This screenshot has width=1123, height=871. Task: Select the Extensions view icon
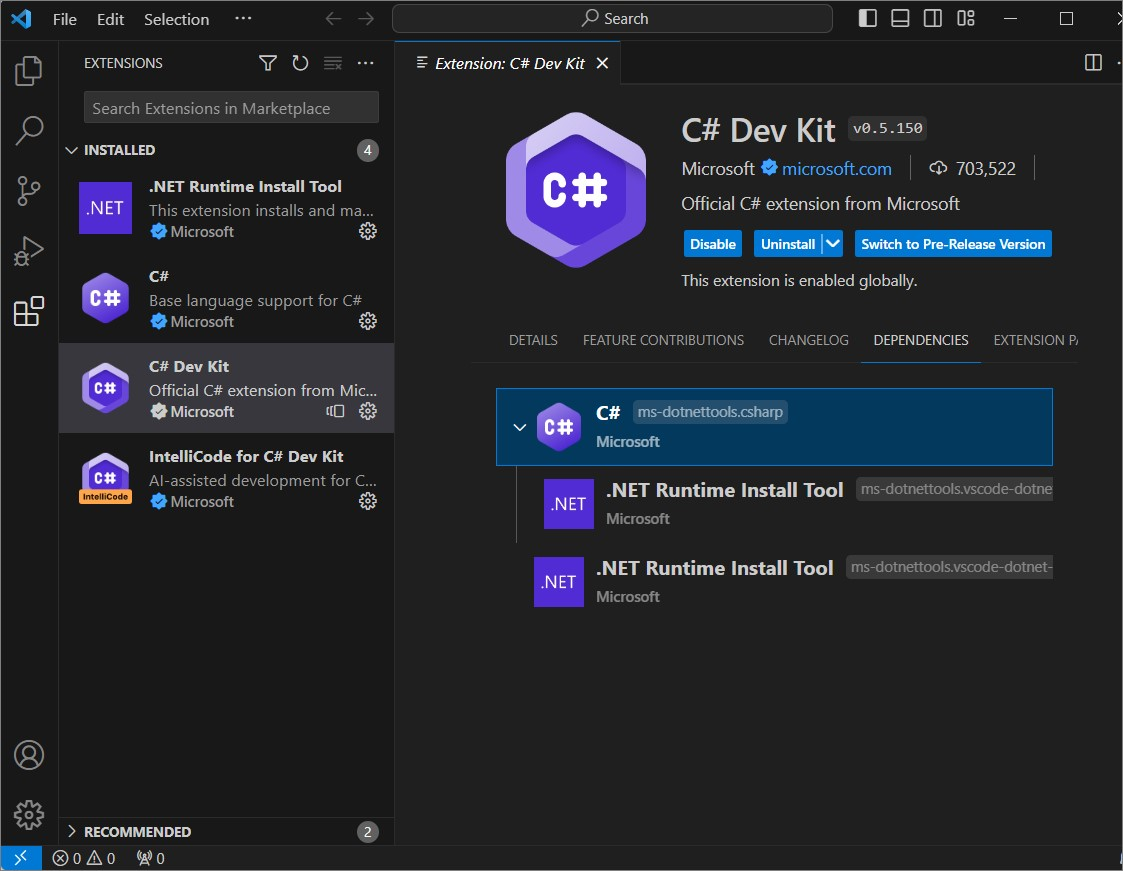29,311
